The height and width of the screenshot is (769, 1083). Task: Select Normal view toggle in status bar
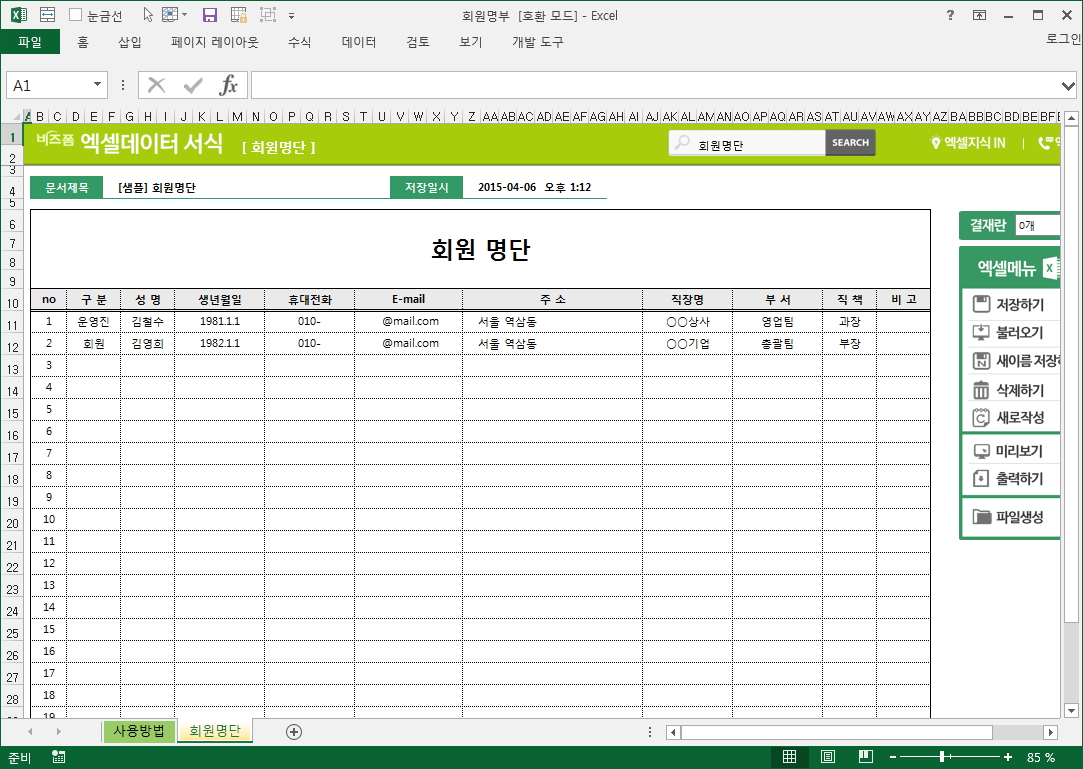point(789,757)
